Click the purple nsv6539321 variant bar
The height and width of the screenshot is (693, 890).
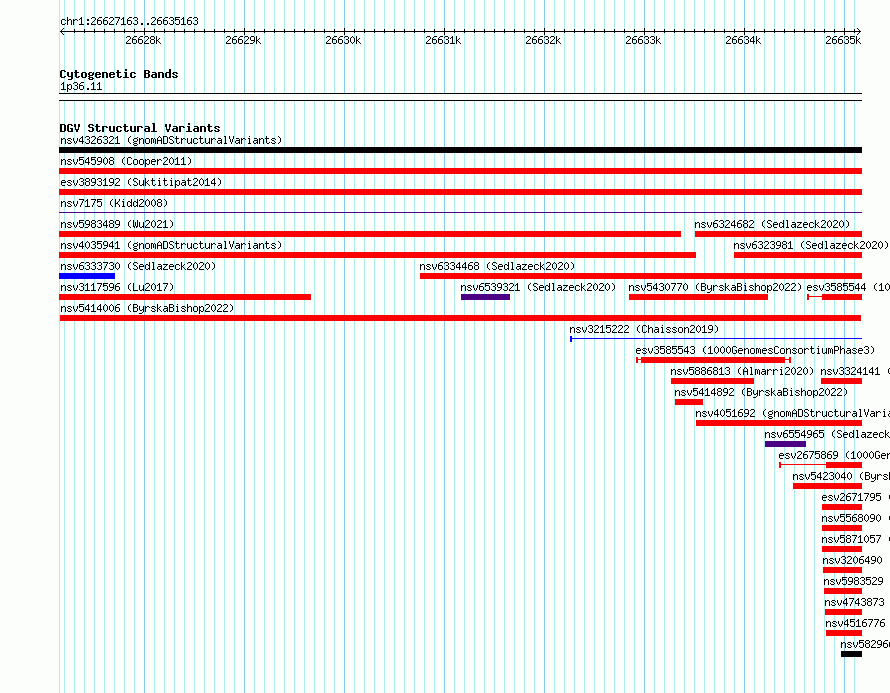point(485,297)
